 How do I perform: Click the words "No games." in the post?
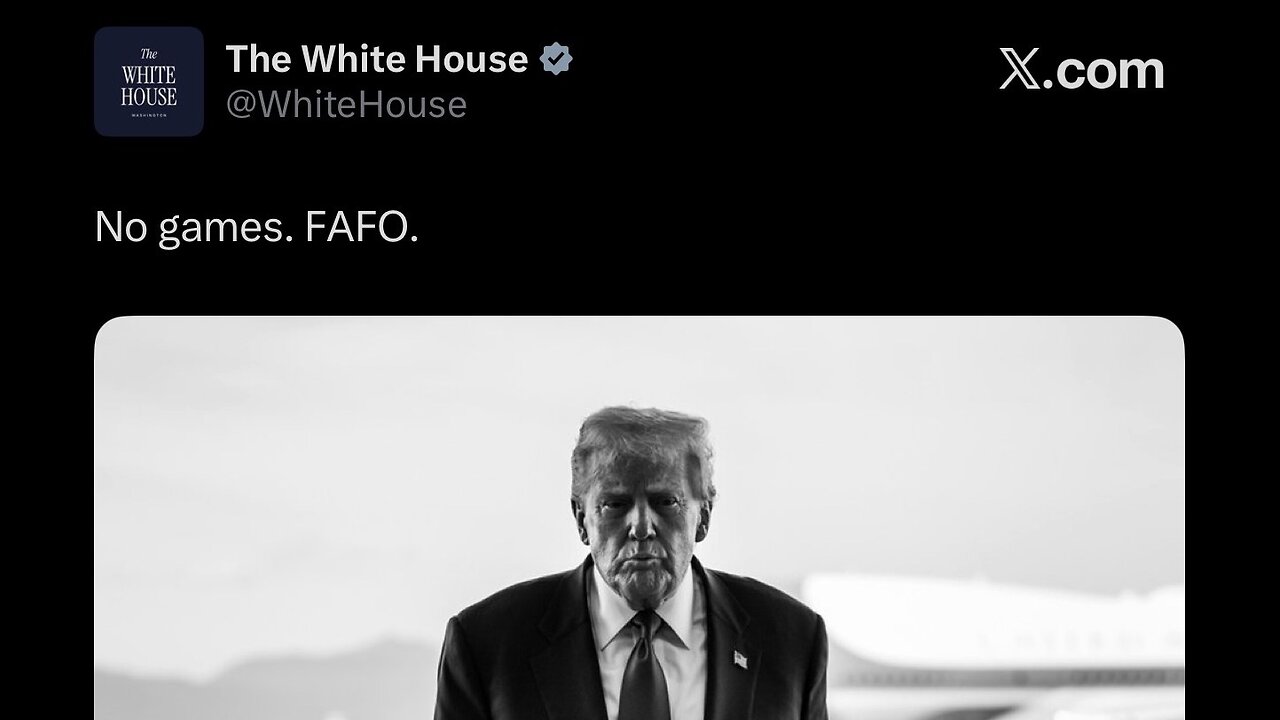point(194,229)
